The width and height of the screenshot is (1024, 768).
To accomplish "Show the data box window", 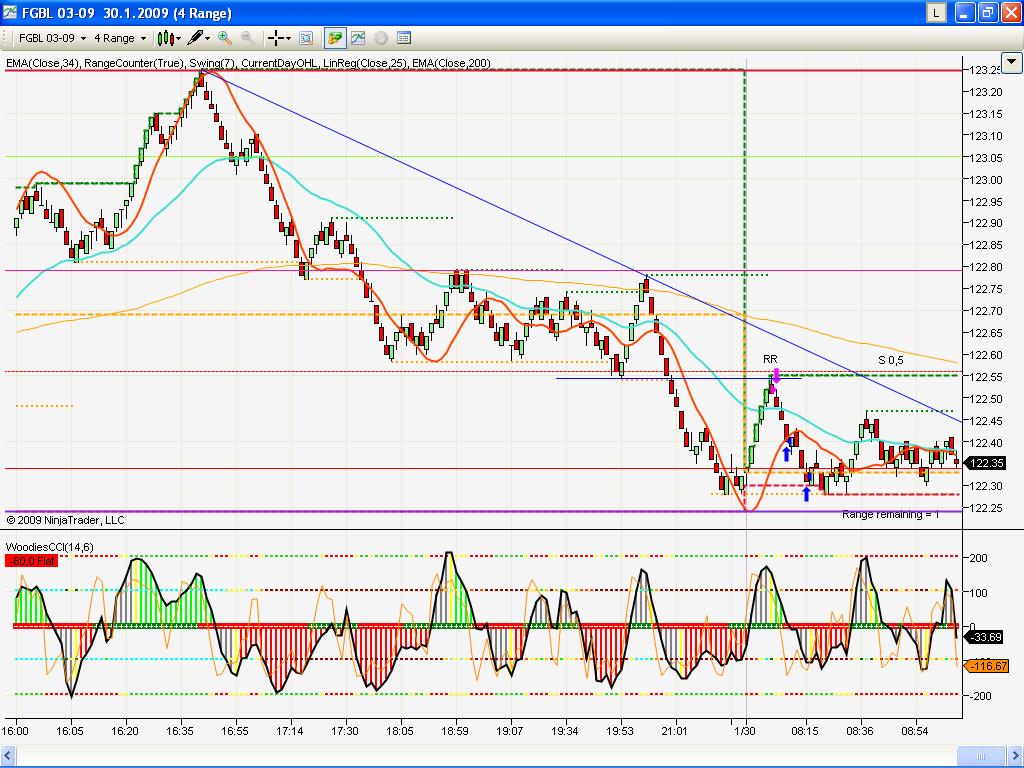I will pyautogui.click(x=306, y=38).
